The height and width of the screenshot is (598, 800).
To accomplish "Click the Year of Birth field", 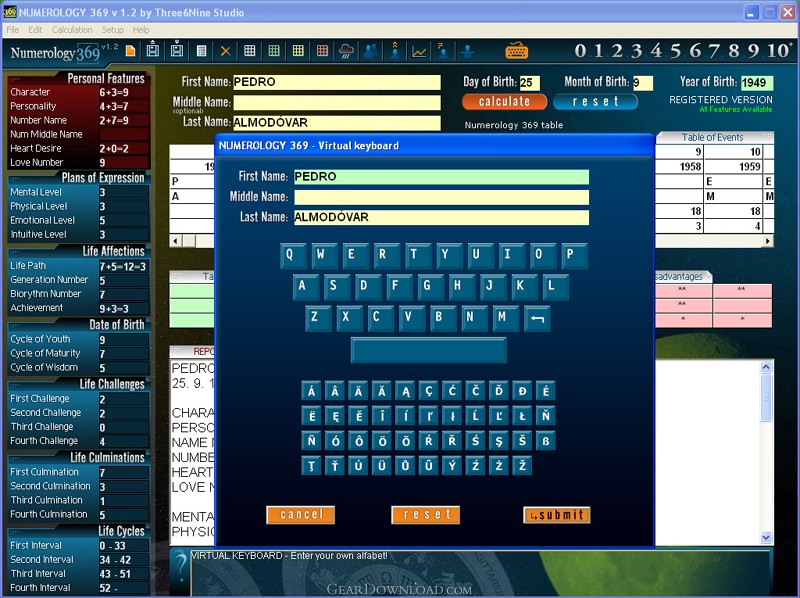I will click(757, 83).
